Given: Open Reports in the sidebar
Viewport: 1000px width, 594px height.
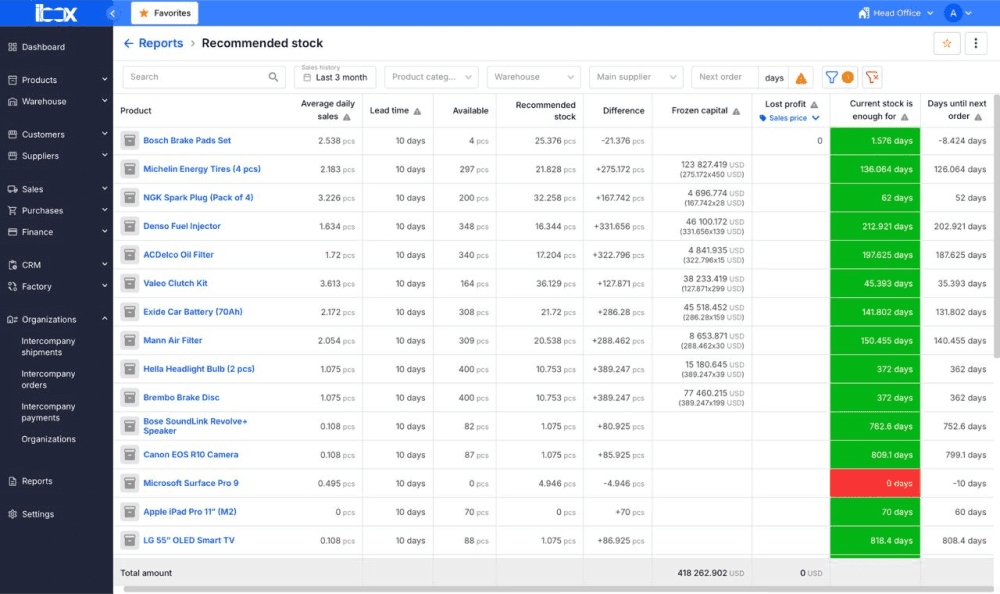Looking at the screenshot, I should (37, 481).
